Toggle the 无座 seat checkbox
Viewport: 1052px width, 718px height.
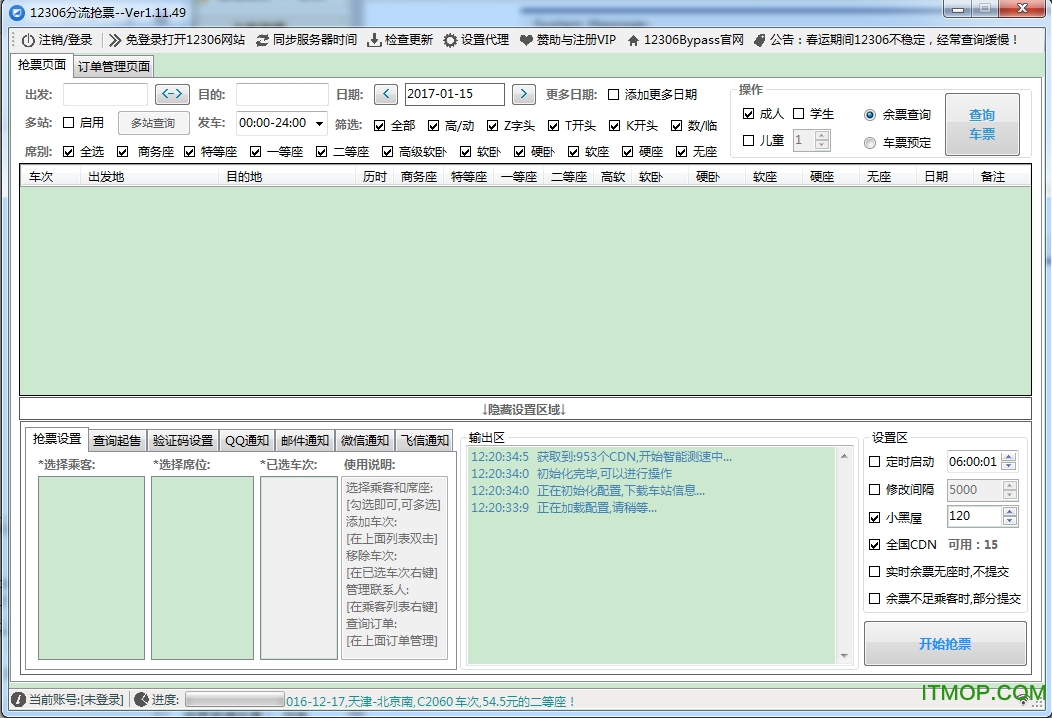pos(682,152)
